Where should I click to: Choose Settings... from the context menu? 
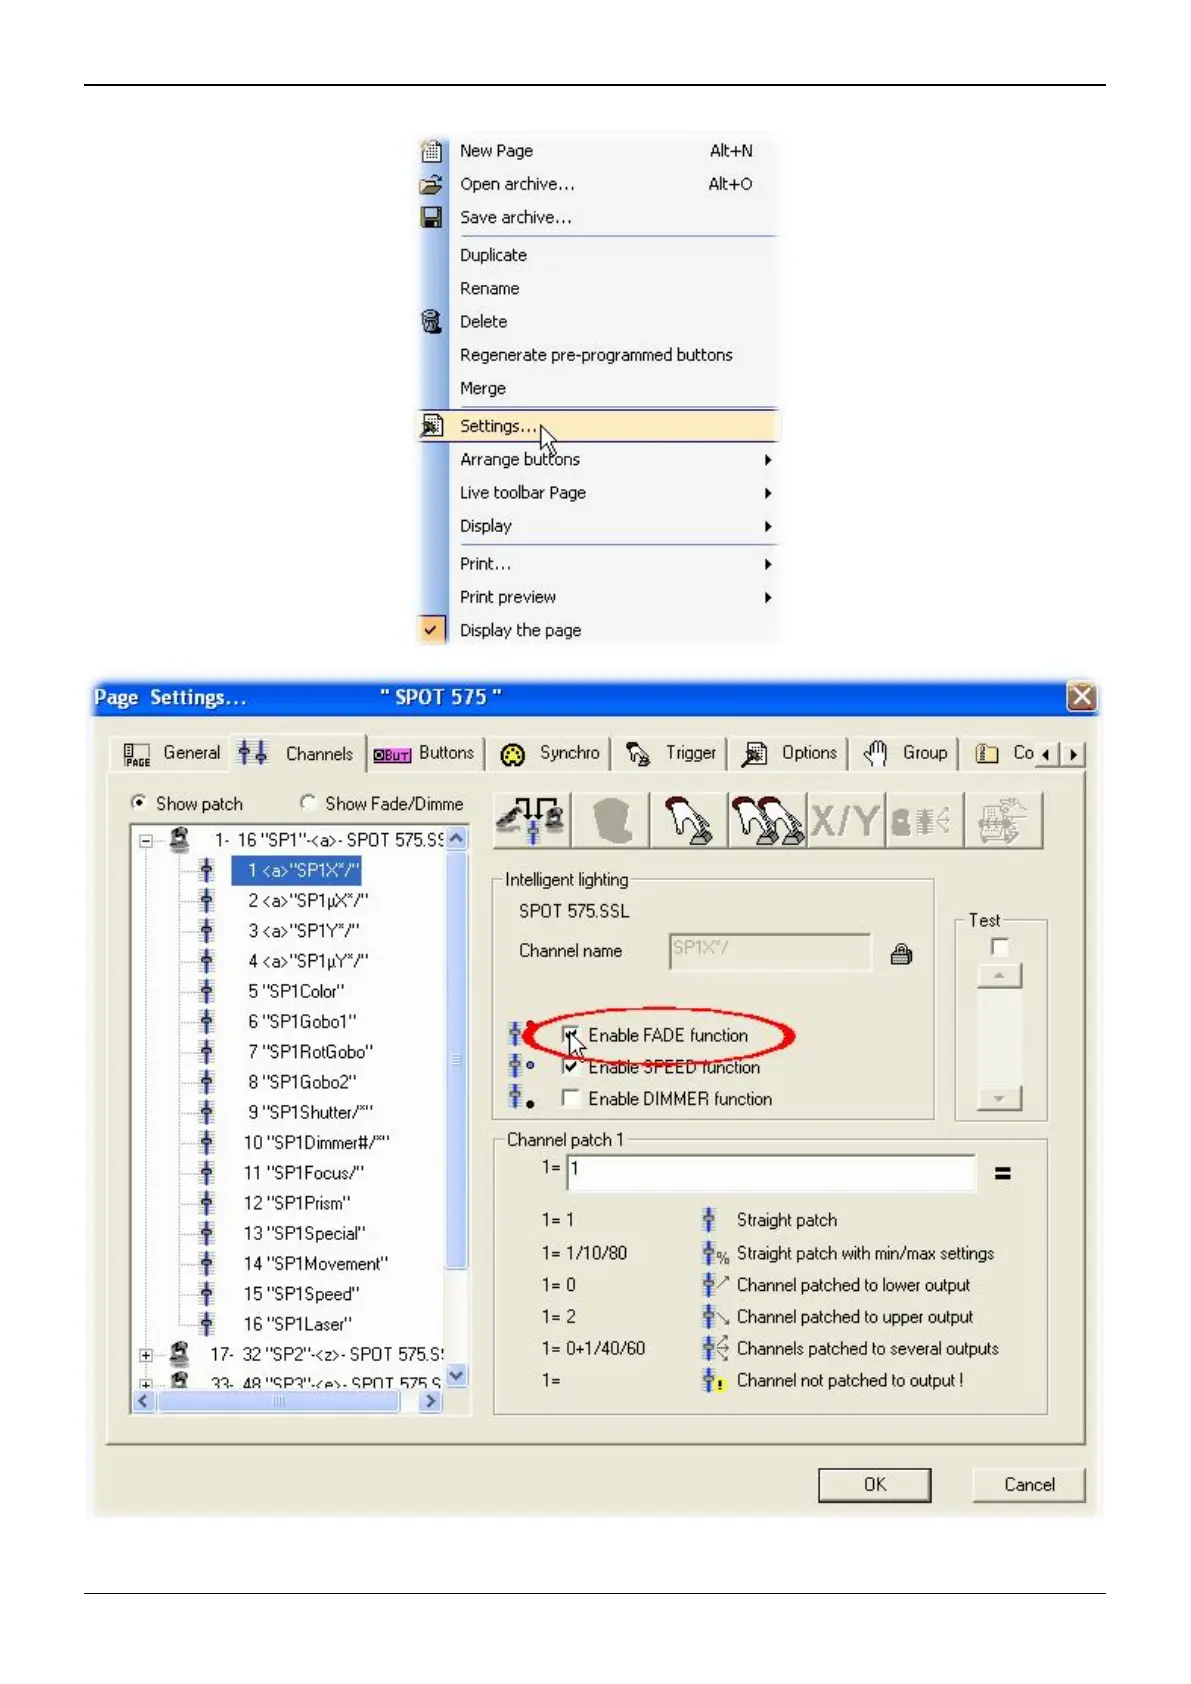[498, 426]
